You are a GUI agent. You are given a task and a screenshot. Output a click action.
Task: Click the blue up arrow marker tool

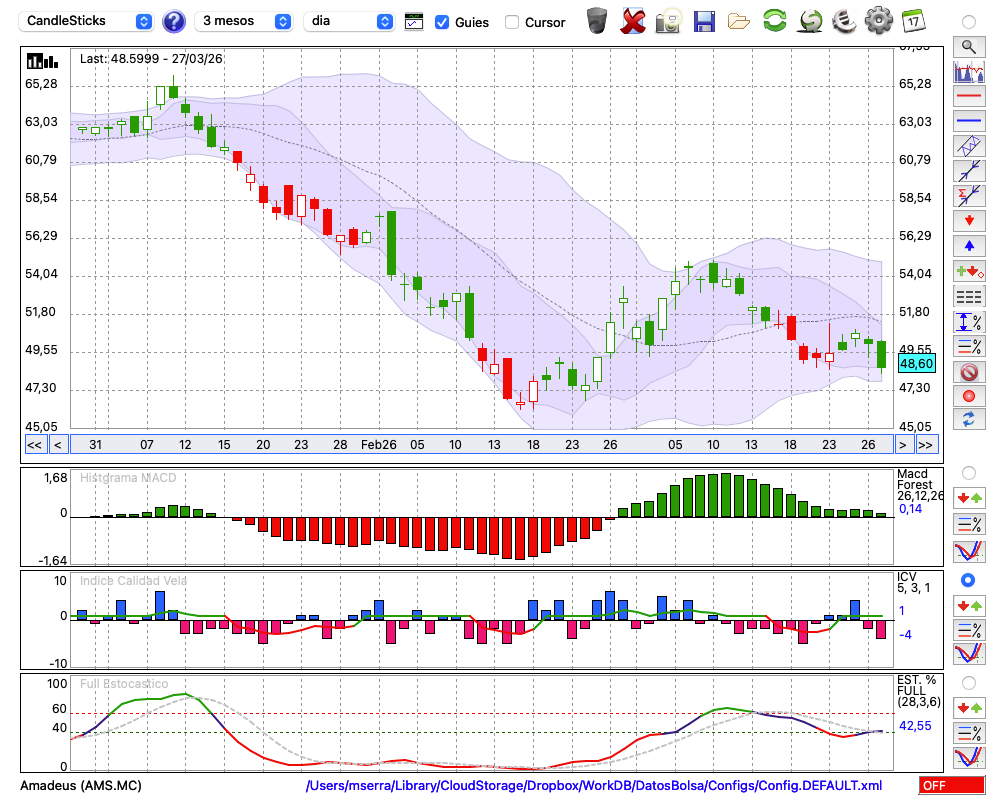pyautogui.click(x=969, y=246)
